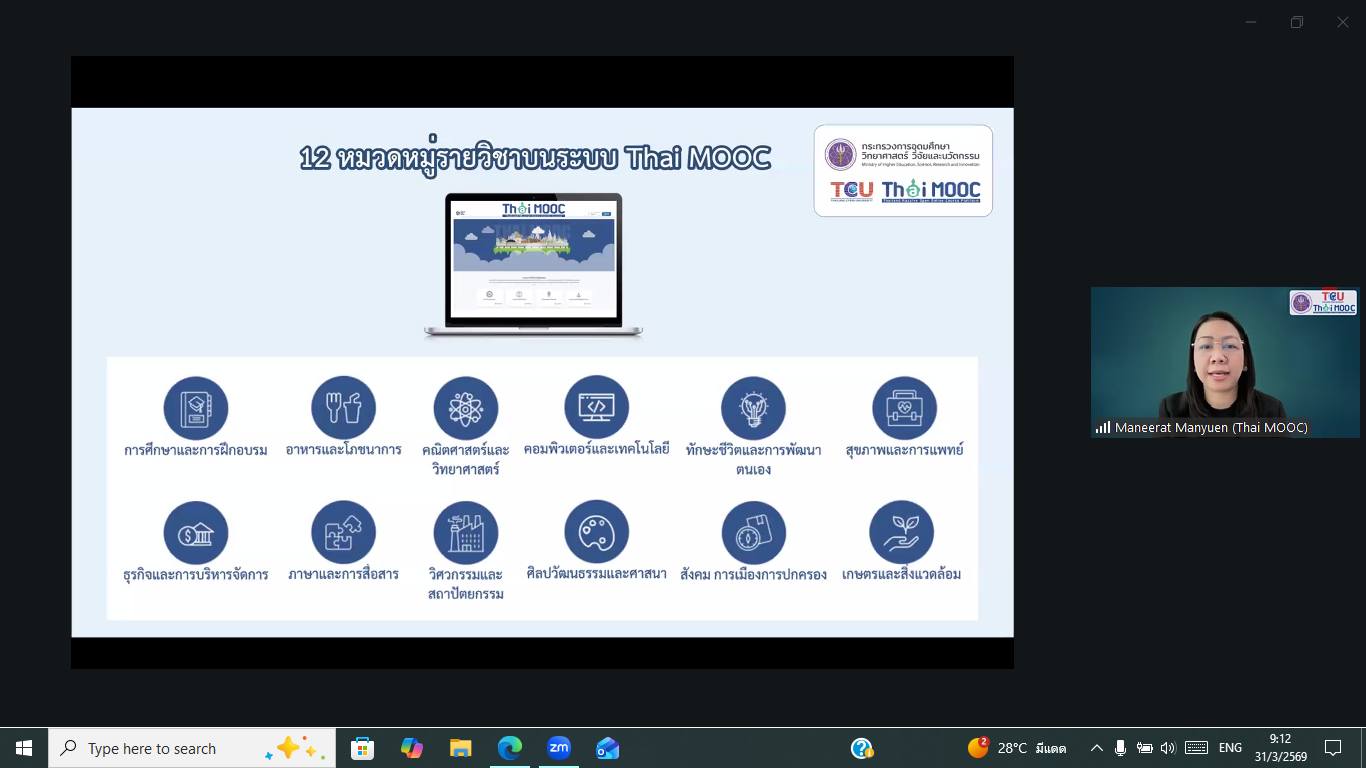The width and height of the screenshot is (1366, 768).
Task: Open the Art and Culture palette icon
Action: (596, 532)
